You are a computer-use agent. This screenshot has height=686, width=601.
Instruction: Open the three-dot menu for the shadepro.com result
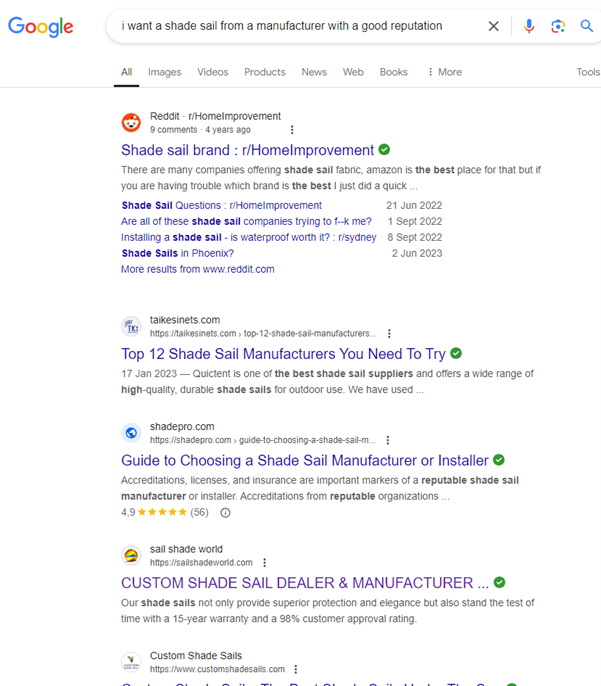pos(388,440)
